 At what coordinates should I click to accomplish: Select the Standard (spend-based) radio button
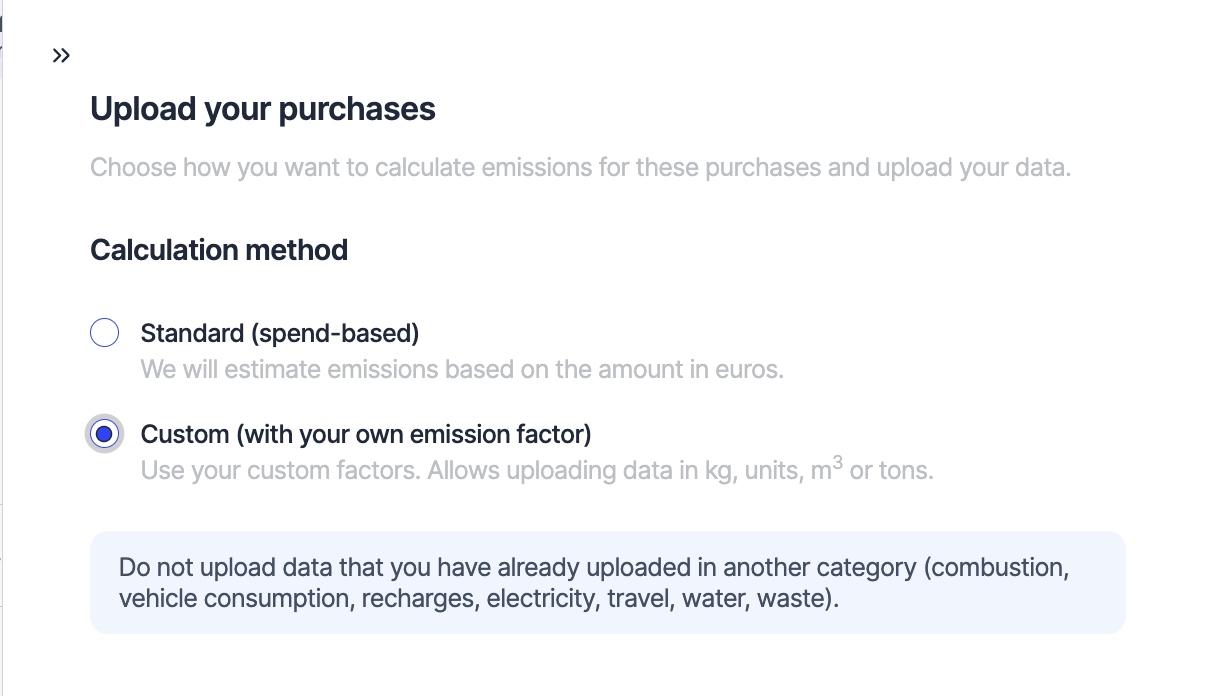105,333
